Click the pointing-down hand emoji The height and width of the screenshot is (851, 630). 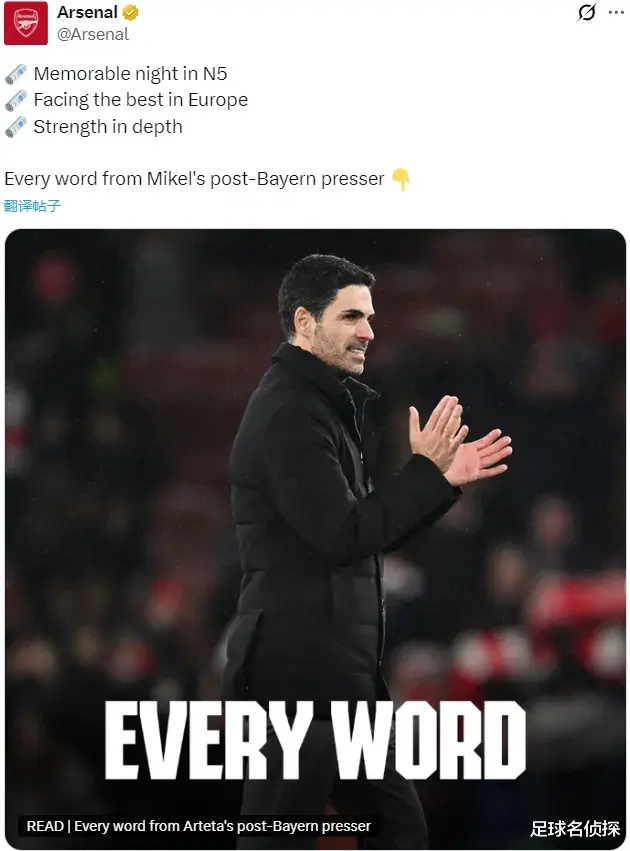tap(400, 179)
